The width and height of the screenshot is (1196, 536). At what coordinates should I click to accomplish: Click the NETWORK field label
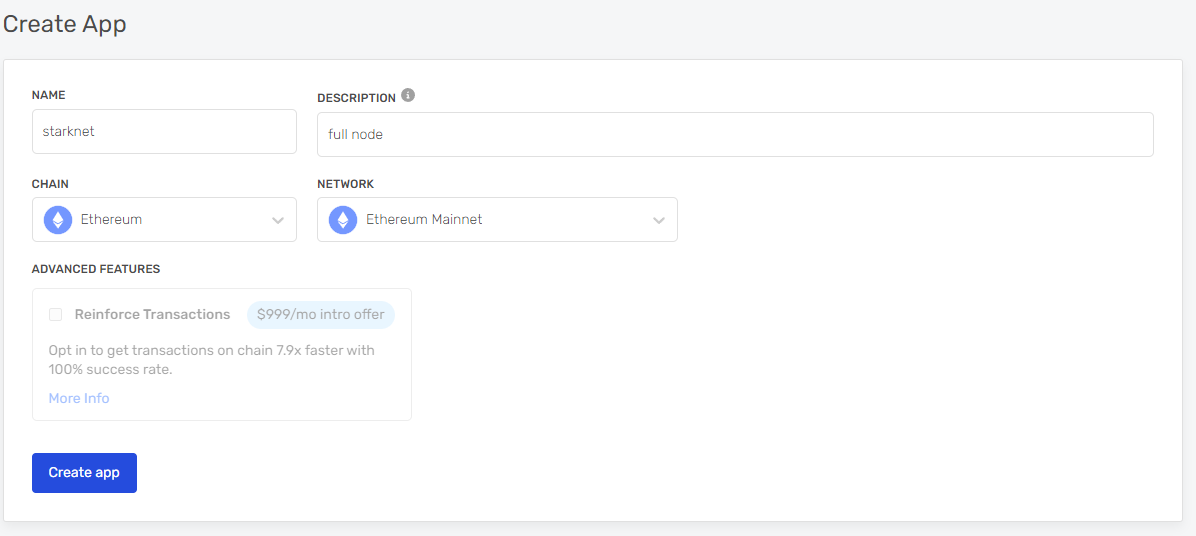click(346, 185)
